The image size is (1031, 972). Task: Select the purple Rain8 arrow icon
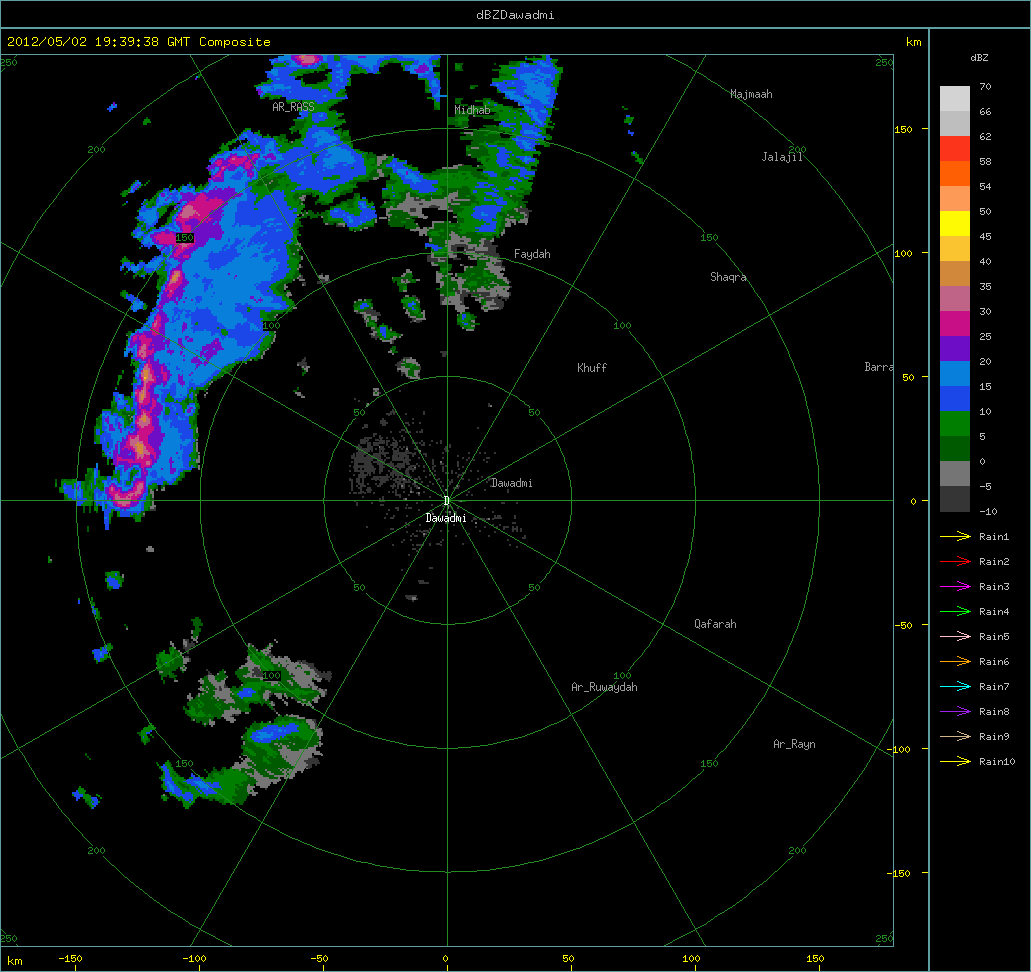[x=955, y=712]
